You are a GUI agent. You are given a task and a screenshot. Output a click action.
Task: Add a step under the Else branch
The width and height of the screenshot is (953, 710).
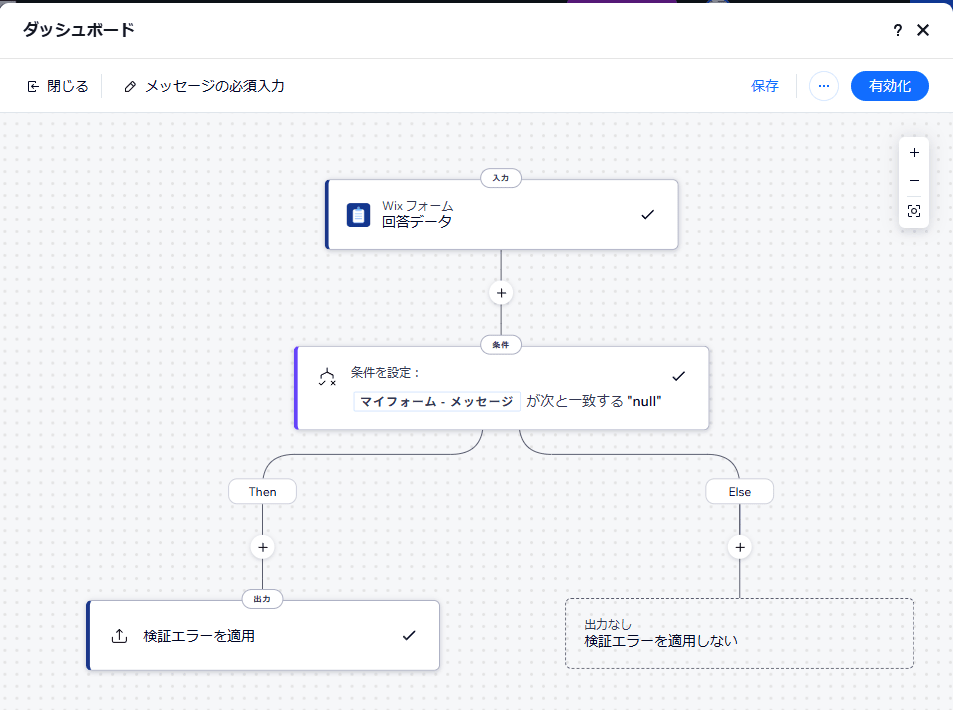point(740,548)
